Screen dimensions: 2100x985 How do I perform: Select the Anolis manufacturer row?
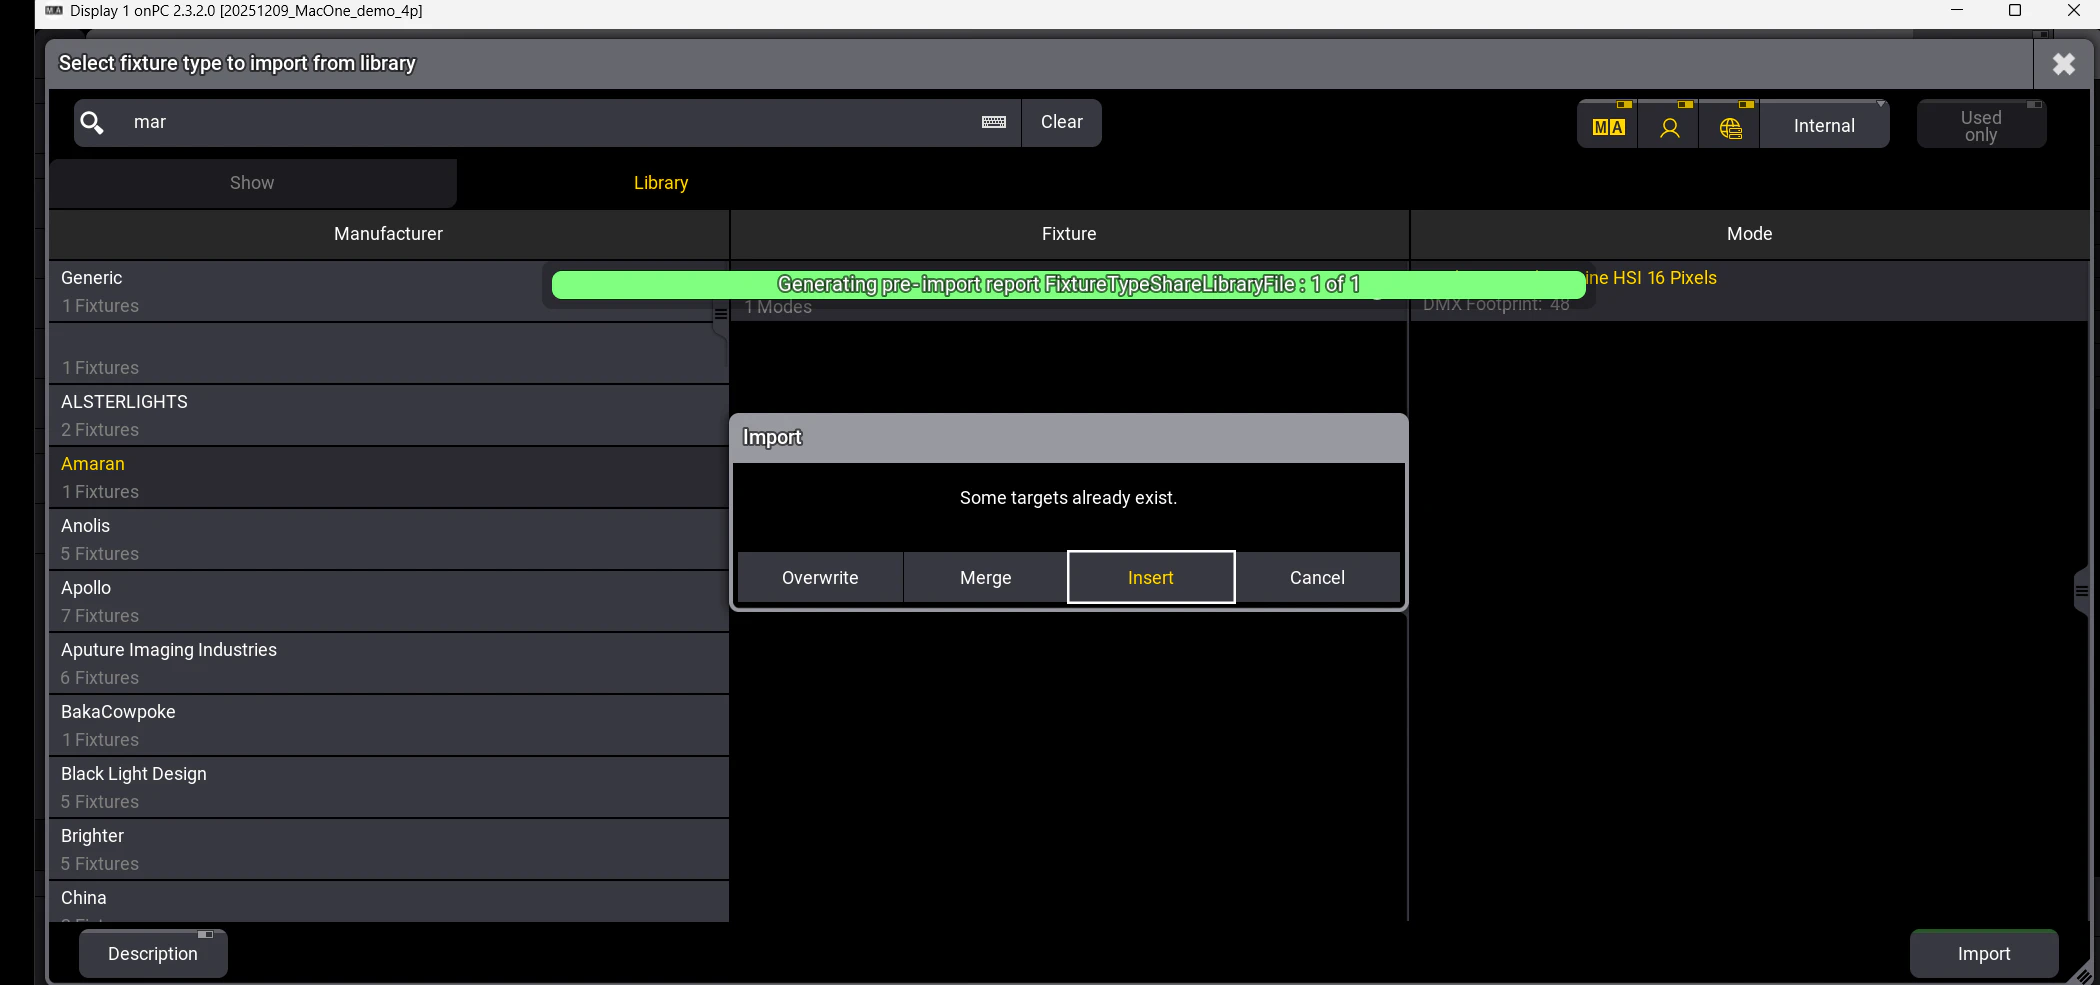[389, 539]
